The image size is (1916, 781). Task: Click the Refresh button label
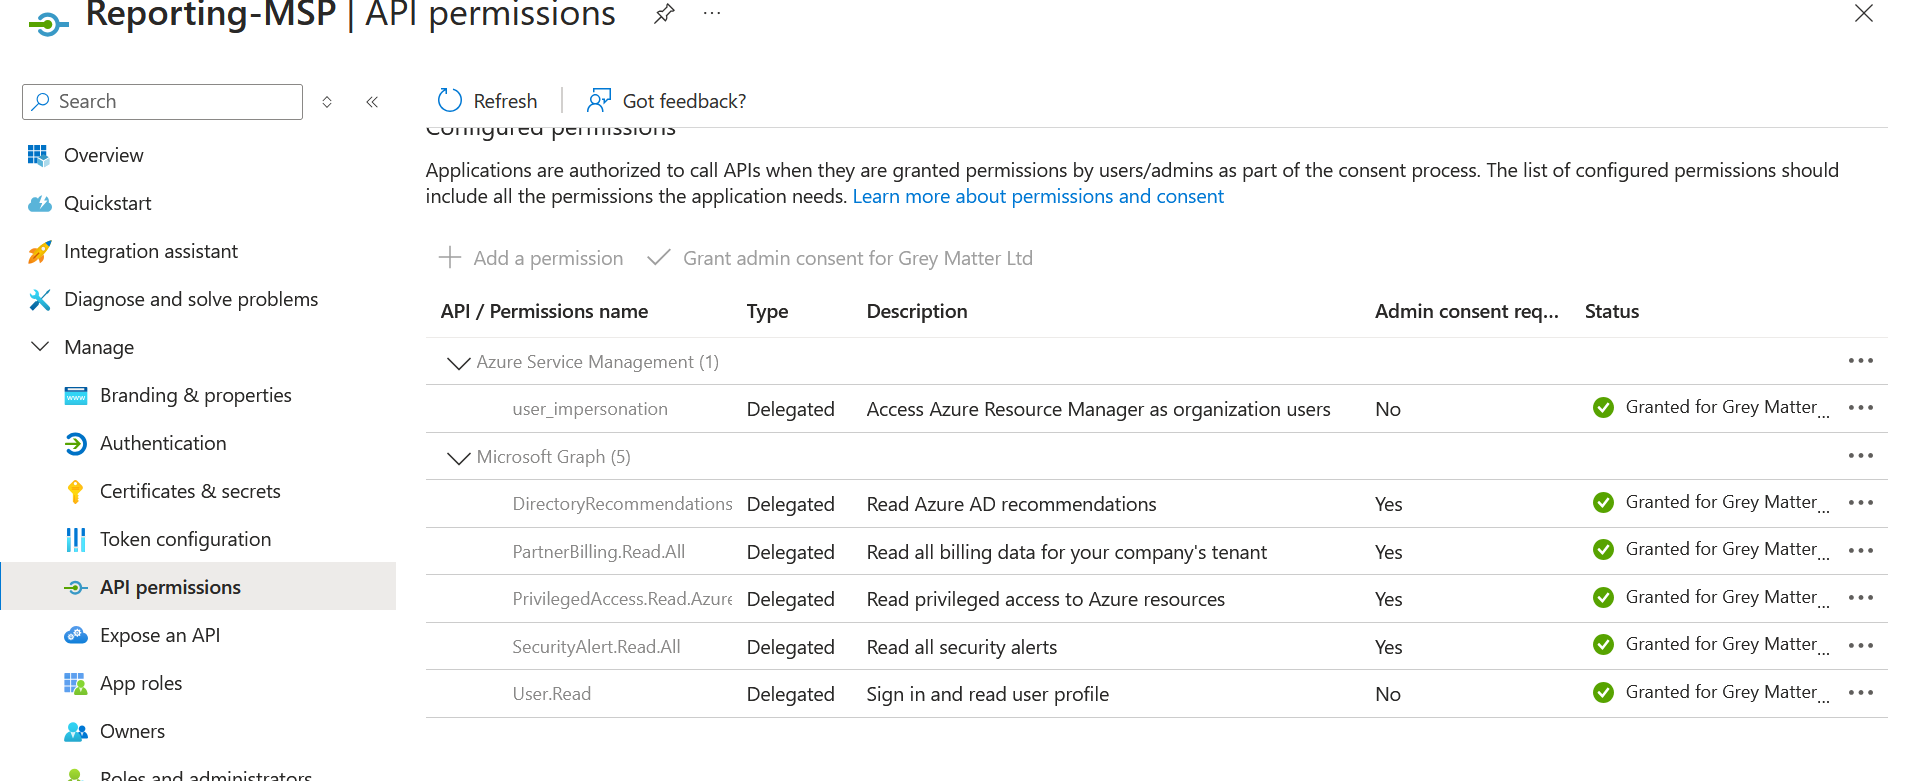click(x=505, y=101)
